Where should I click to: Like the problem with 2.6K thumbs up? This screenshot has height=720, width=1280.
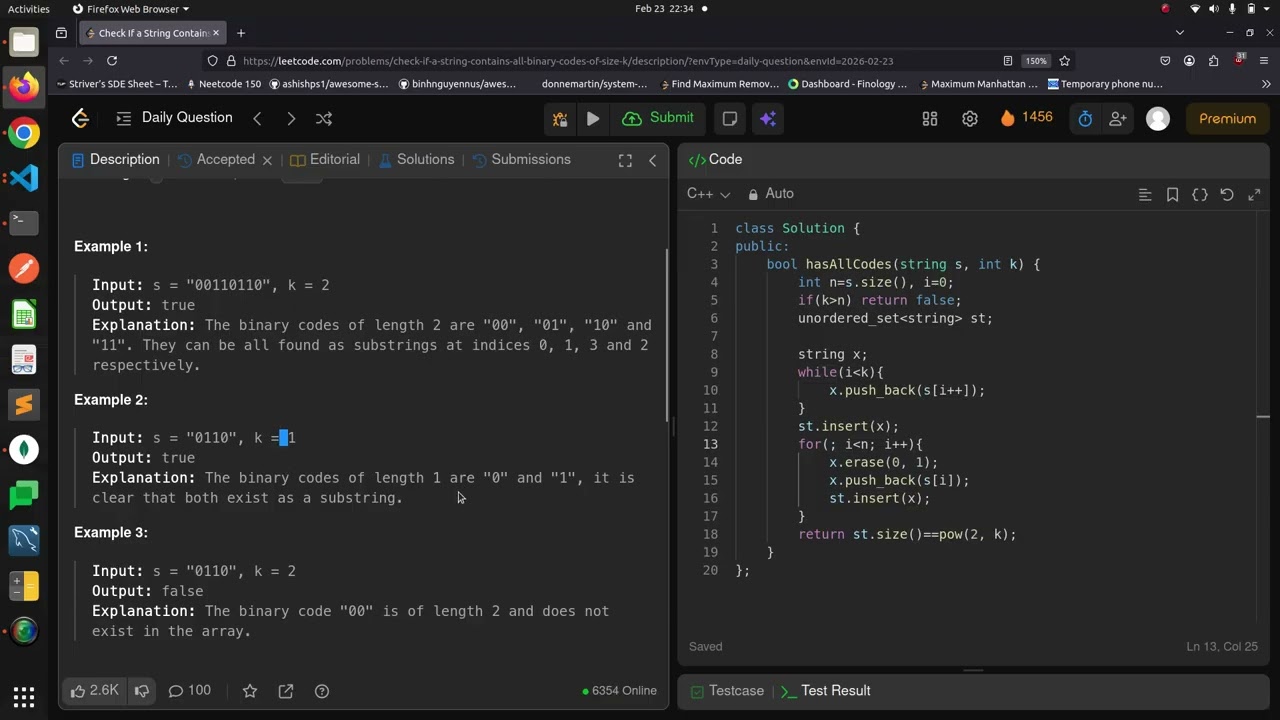[95, 691]
